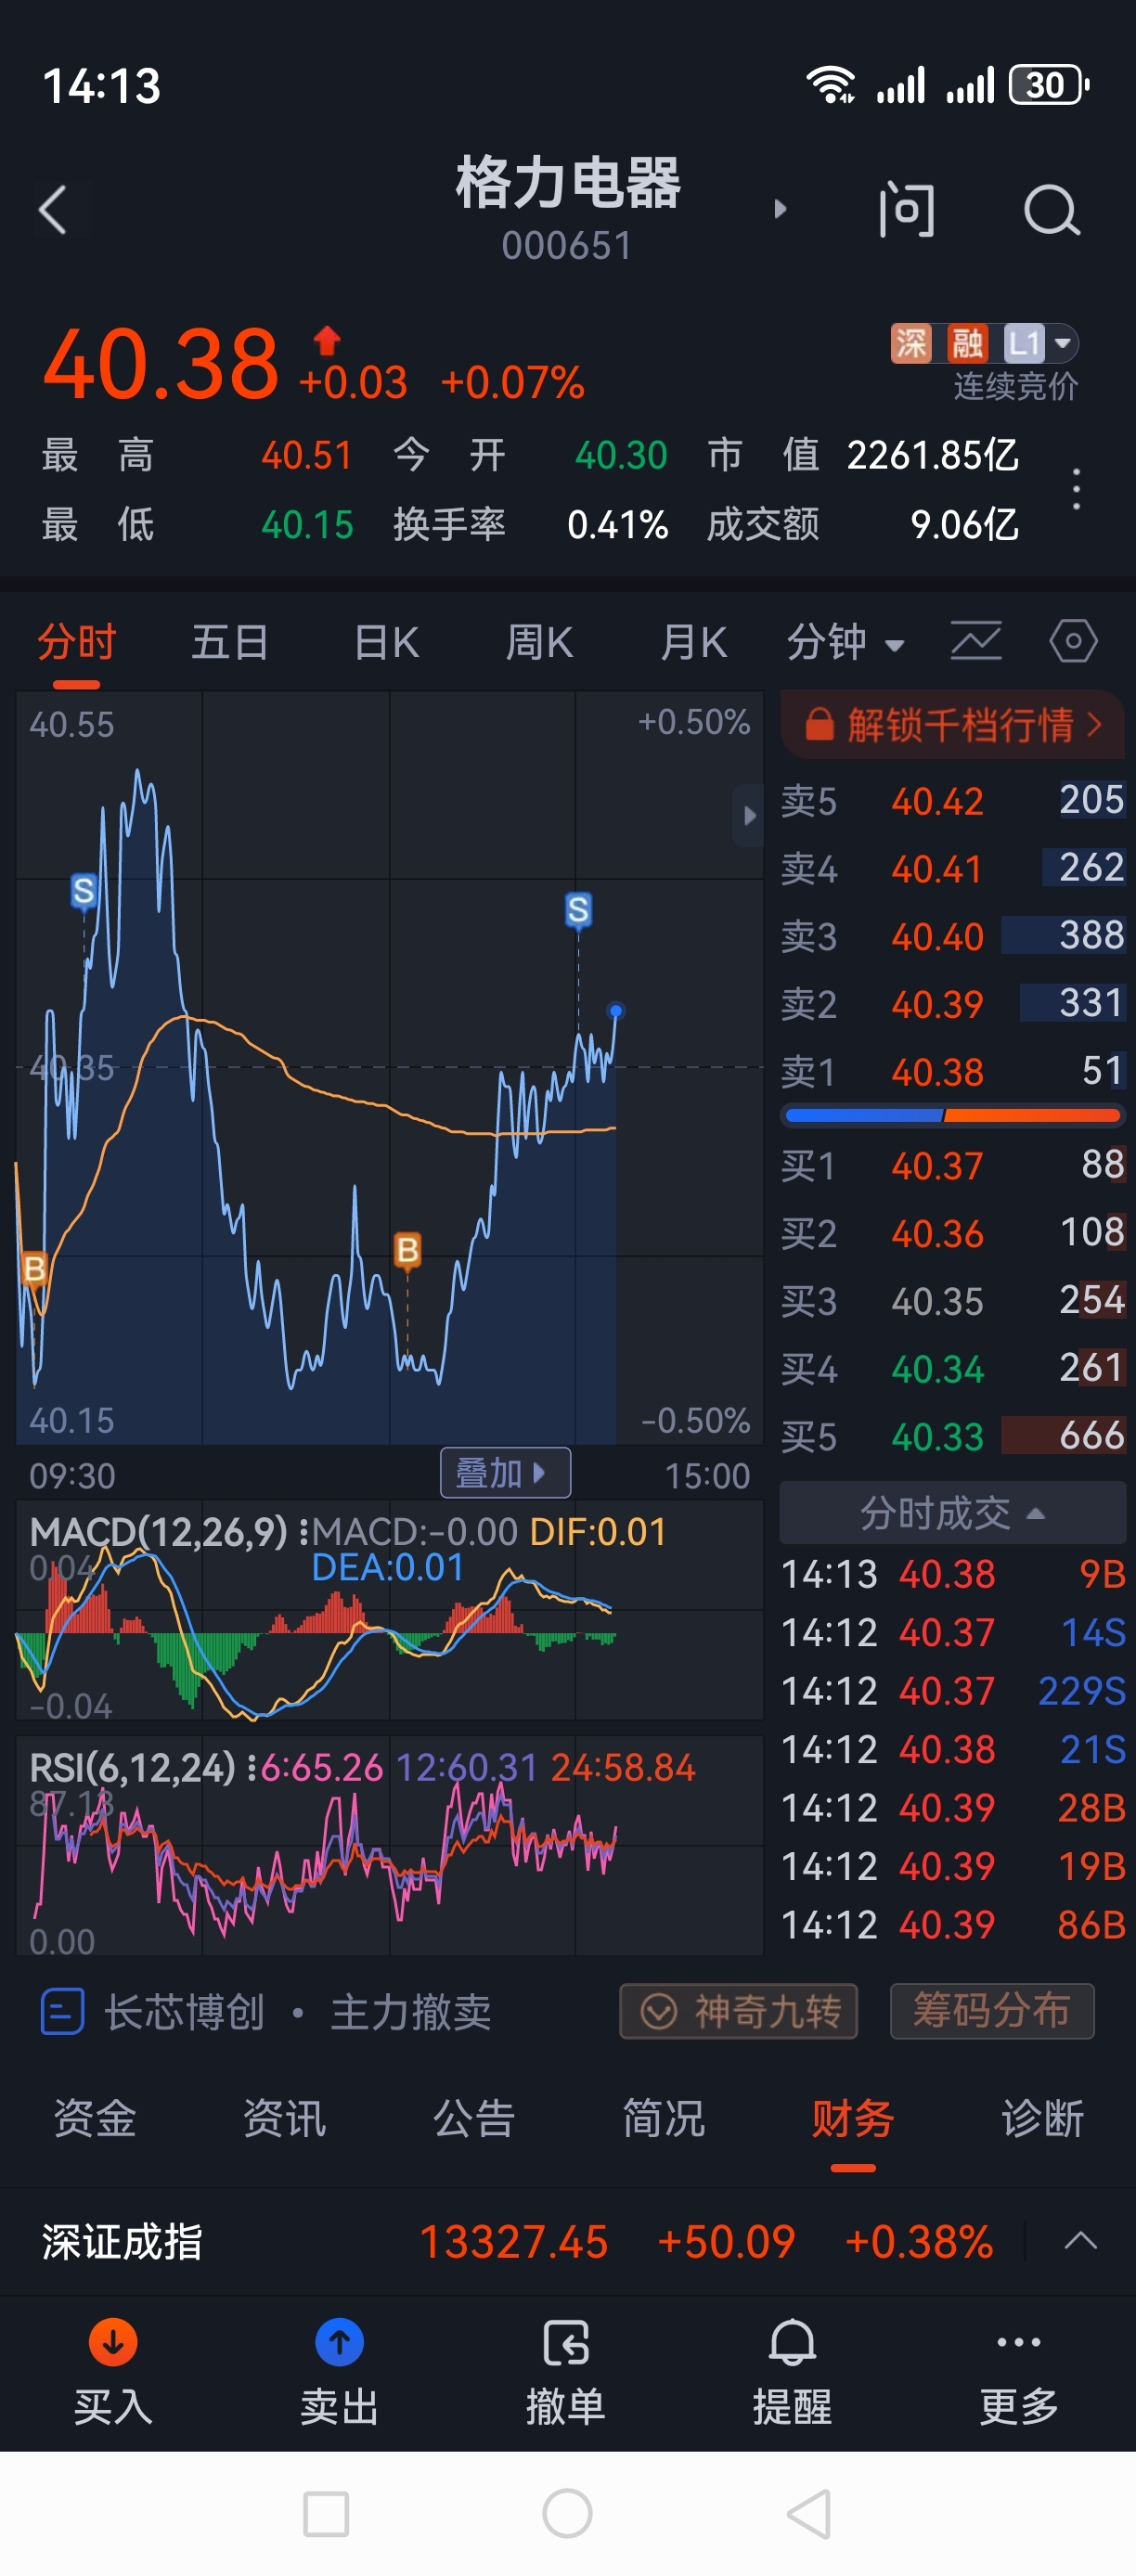Tap 买4 row at 40.34
Viewport: 1136px width, 2576px height.
pos(952,1368)
